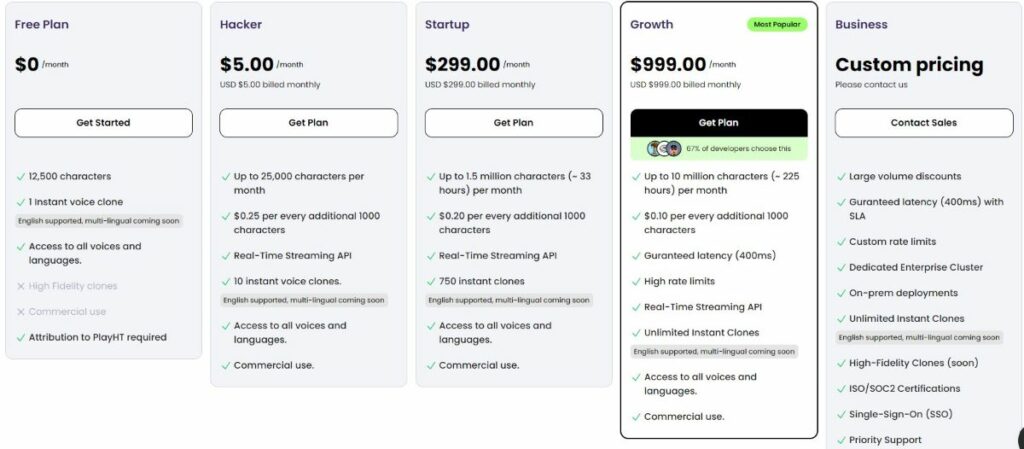This screenshot has width=1024, height=449.
Task: Click checkmark next to 10 instant voice clones
Action: click(226, 282)
